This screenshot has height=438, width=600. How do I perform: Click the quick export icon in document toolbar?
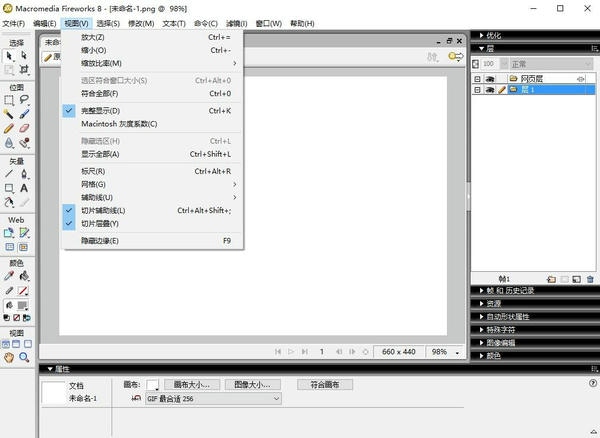coord(455,57)
